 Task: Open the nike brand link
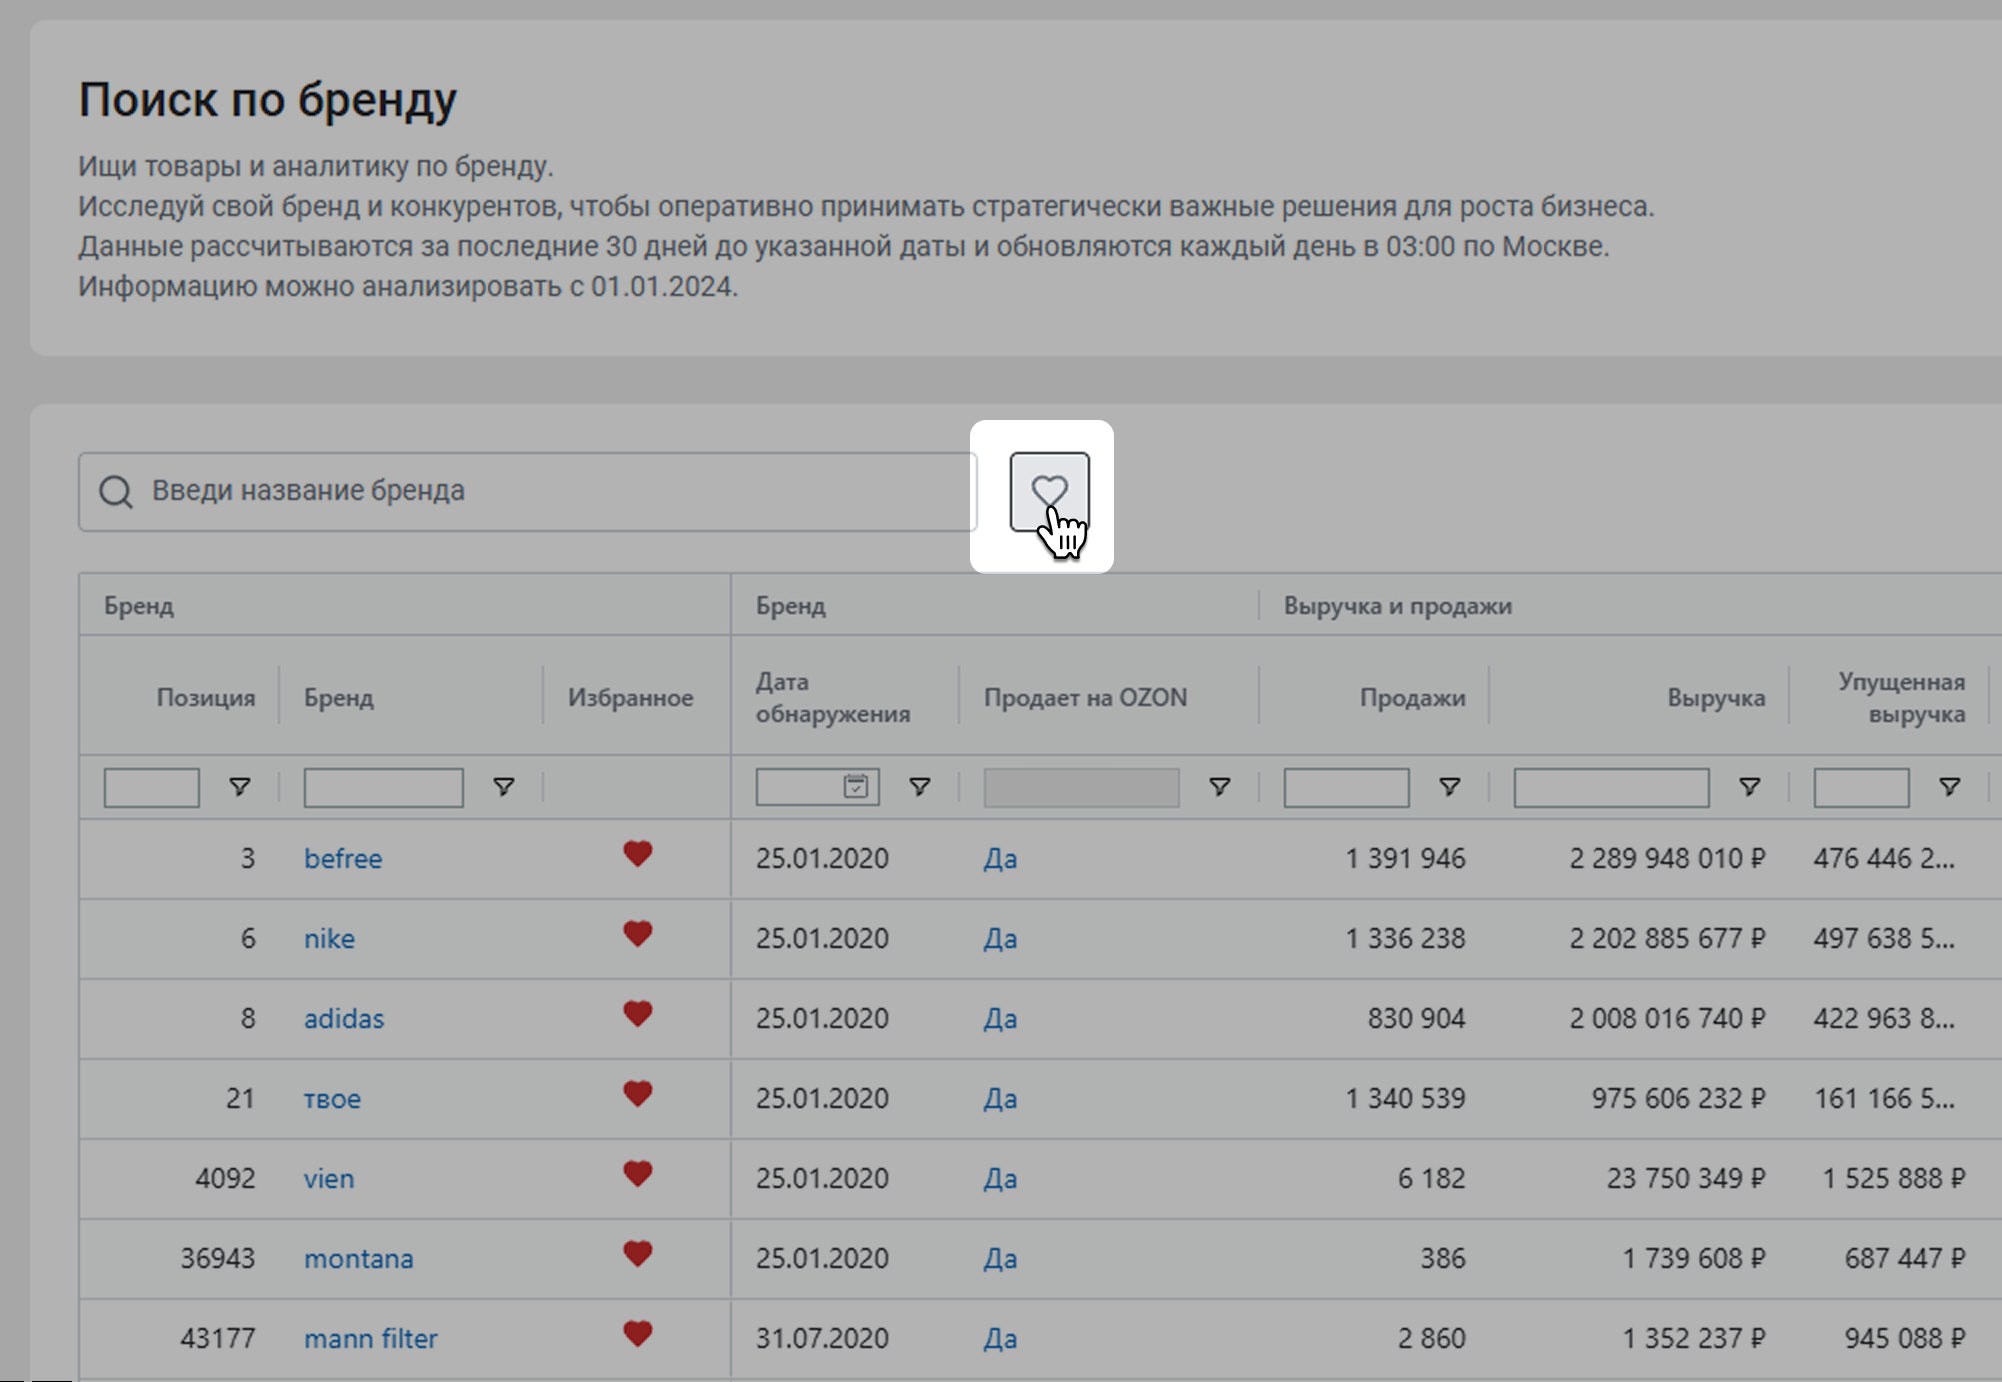329,938
